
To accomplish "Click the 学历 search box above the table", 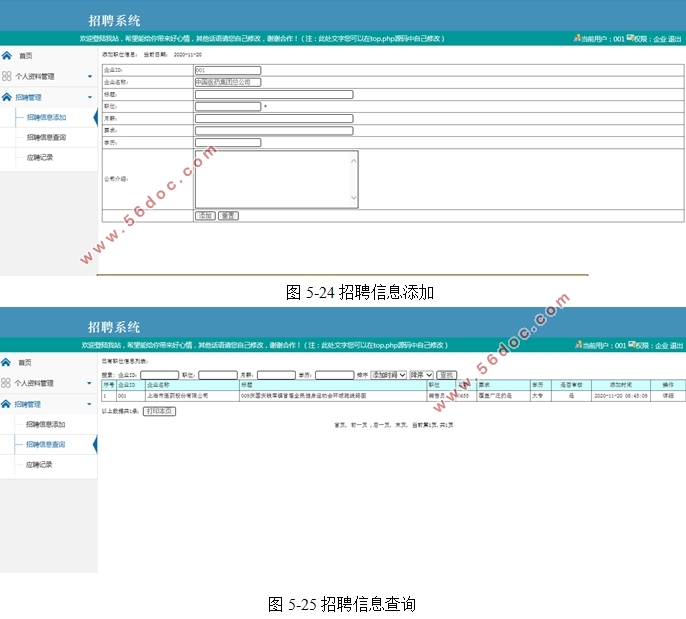I will (335, 375).
